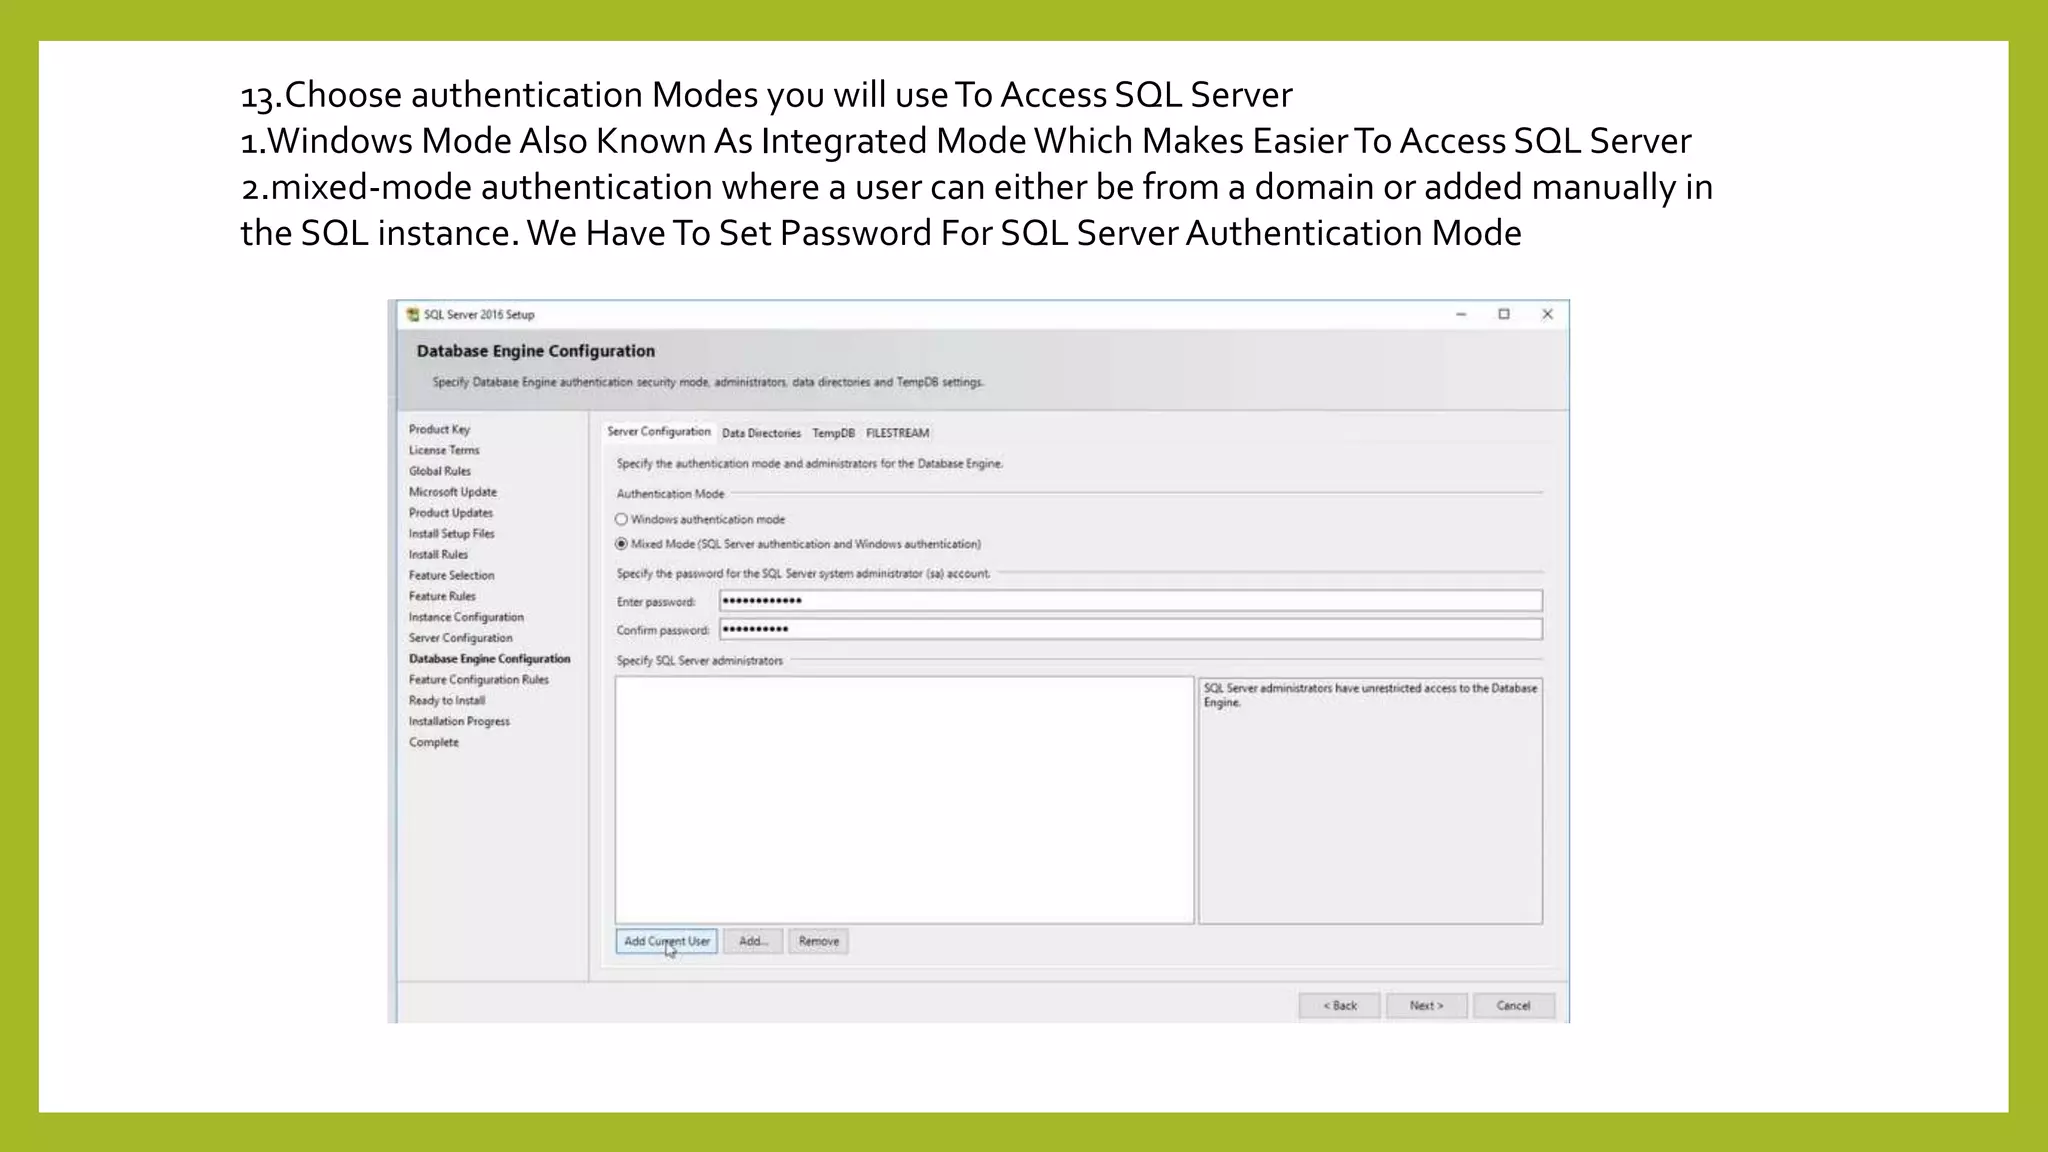Image resolution: width=2048 pixels, height=1152 pixels.
Task: Maximize the SQL Server Setup window
Action: click(x=1503, y=314)
